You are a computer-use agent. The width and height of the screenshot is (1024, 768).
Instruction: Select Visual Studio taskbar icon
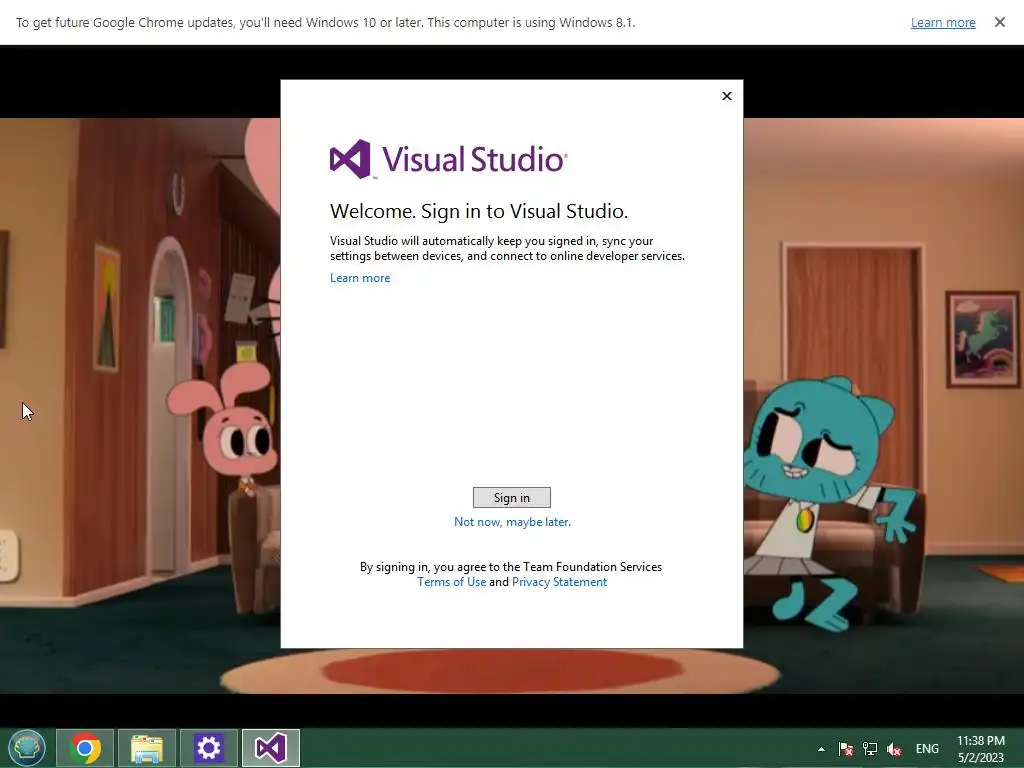point(270,748)
